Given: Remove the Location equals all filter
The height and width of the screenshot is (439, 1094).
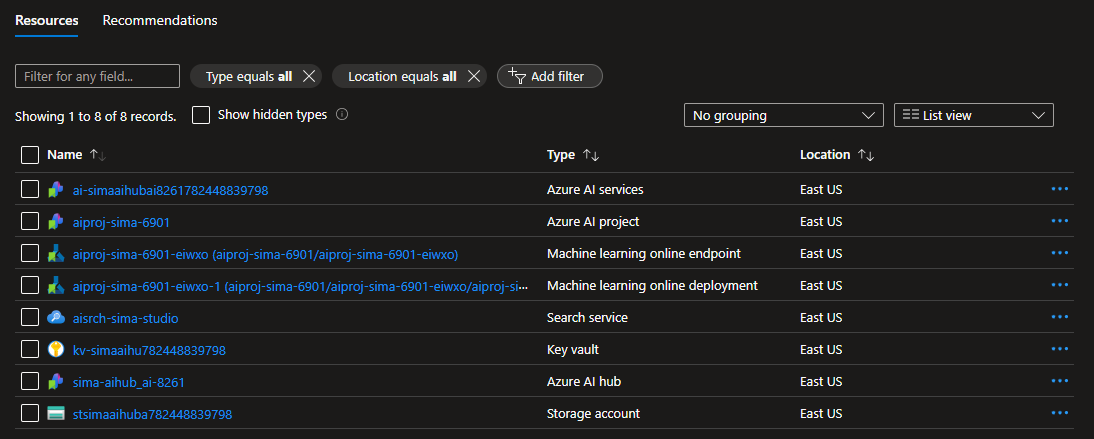Looking at the screenshot, I should tap(474, 76).
